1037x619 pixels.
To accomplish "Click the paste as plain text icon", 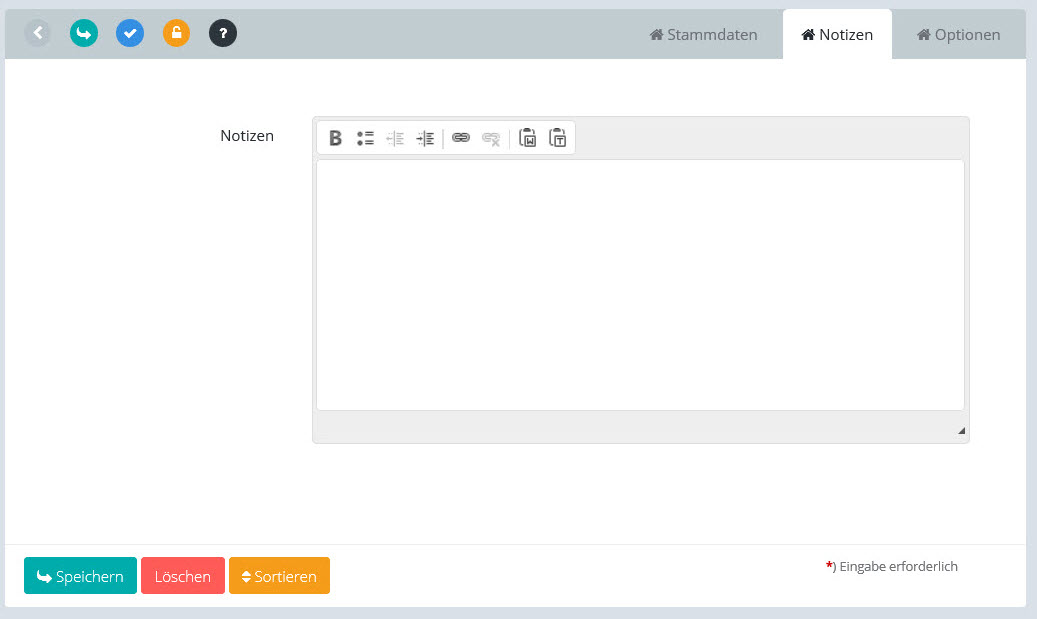I will pyautogui.click(x=558, y=138).
